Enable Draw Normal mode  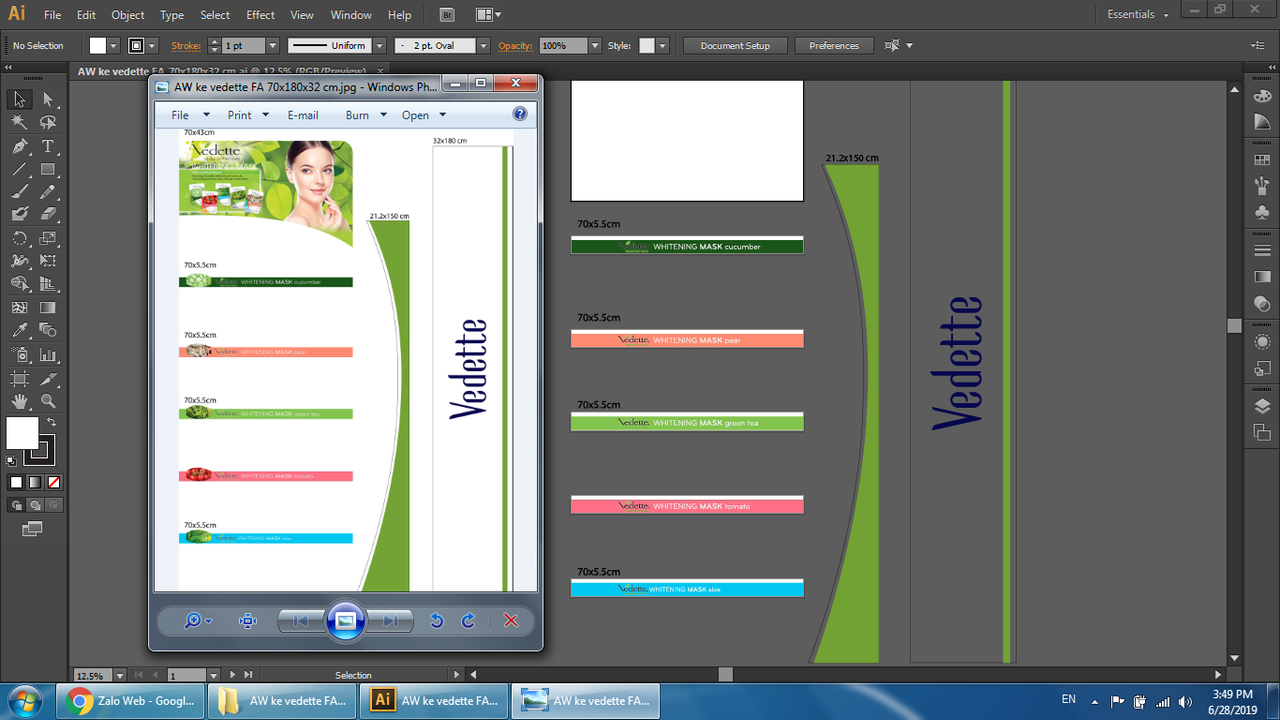point(16,505)
